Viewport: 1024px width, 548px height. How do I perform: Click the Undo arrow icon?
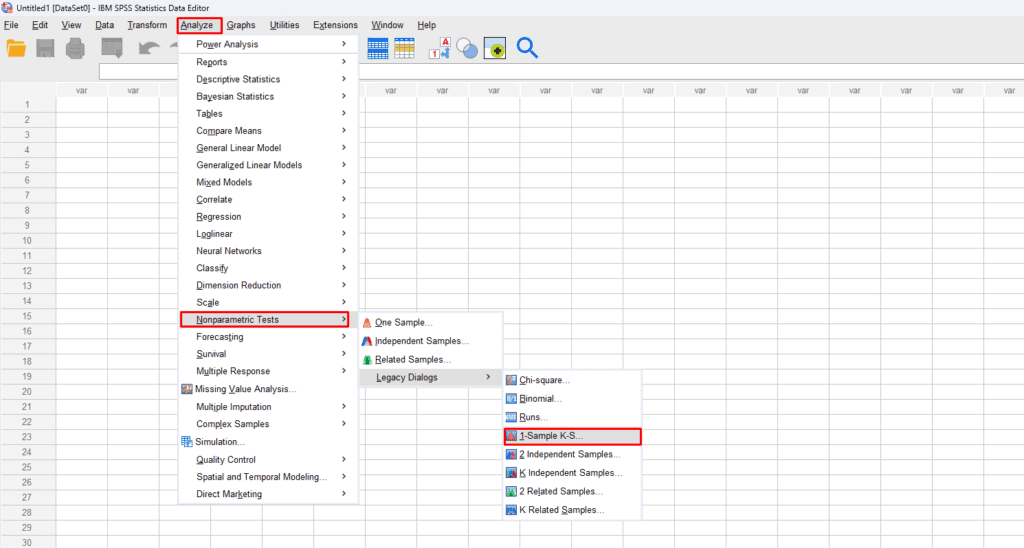tap(149, 48)
